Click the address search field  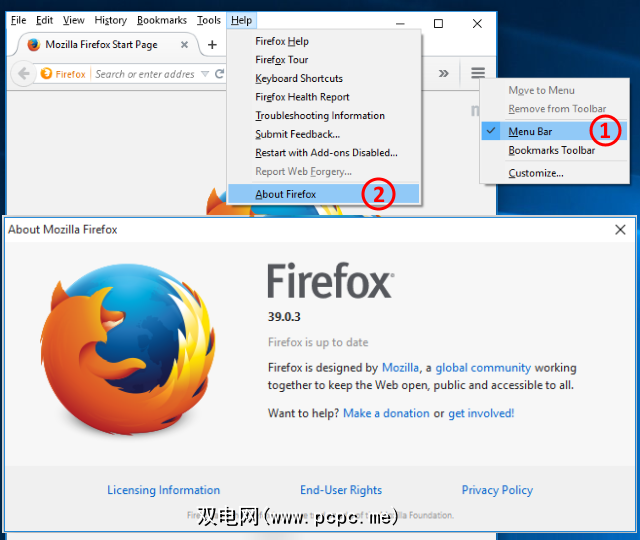(x=145, y=74)
